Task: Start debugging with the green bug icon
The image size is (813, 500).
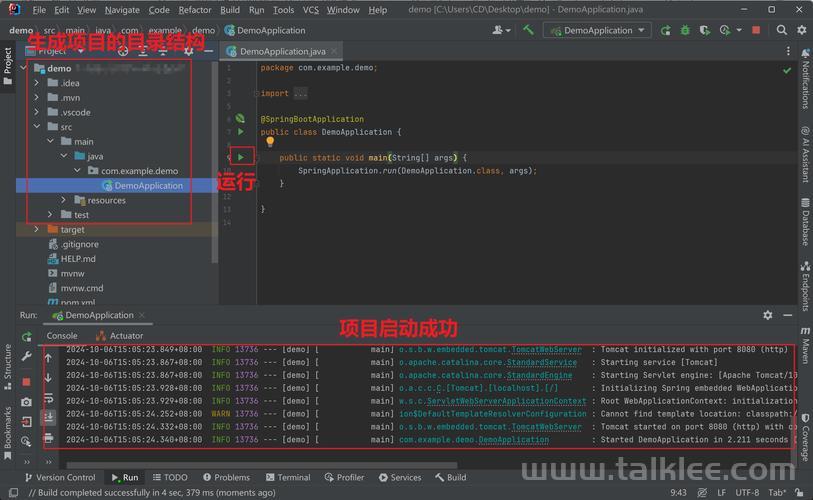Action: coord(685,31)
